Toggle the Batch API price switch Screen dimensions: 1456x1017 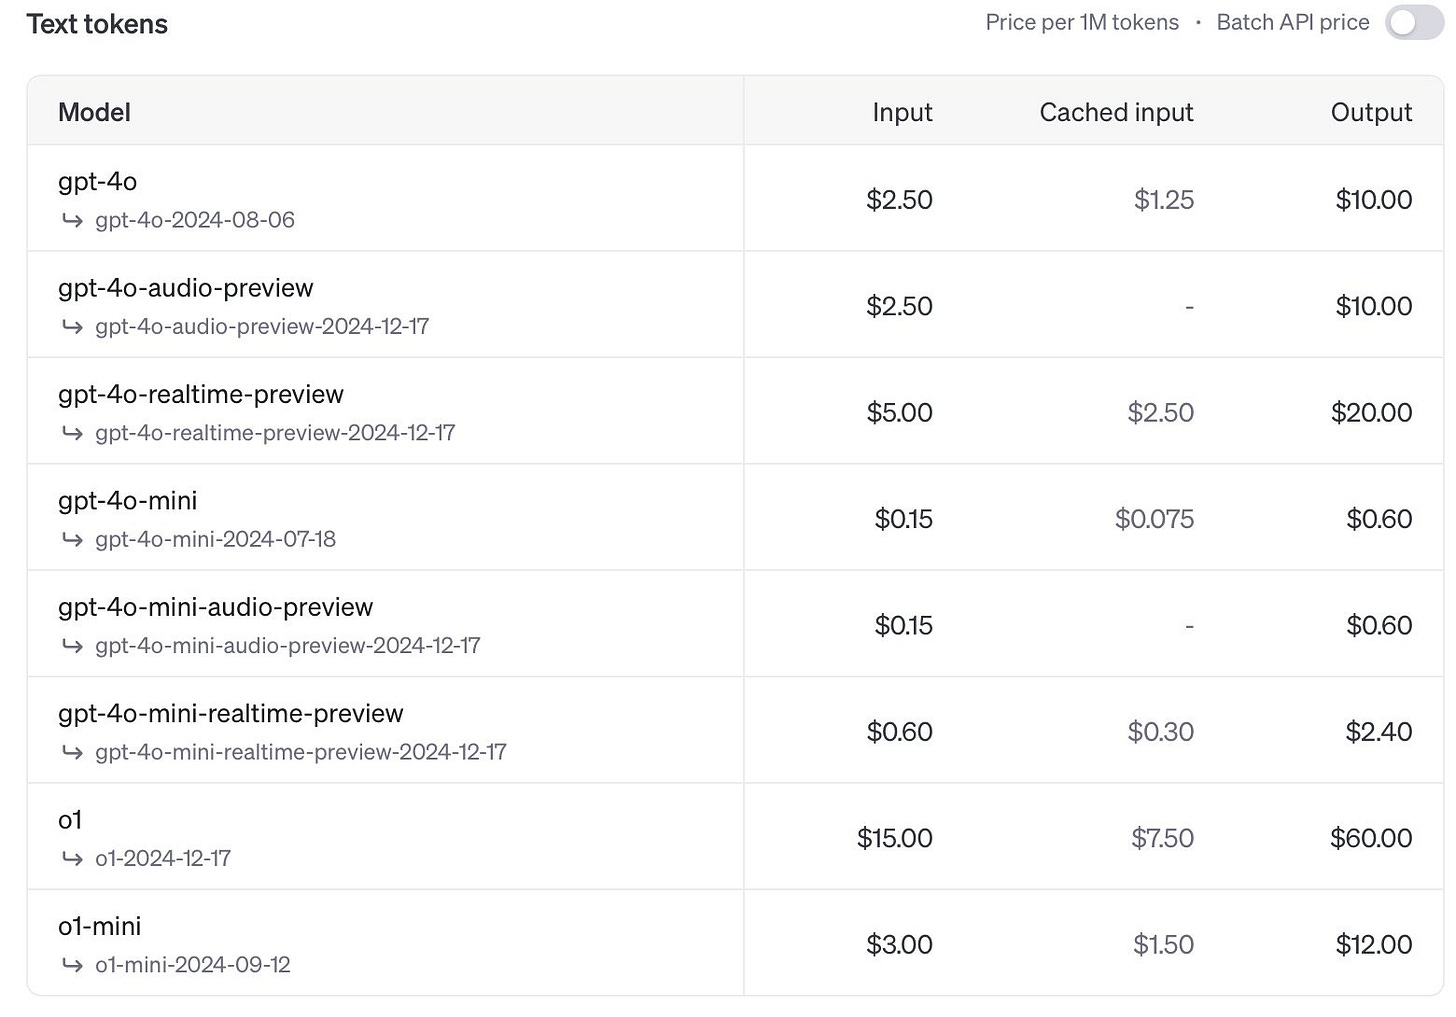(x=1414, y=23)
